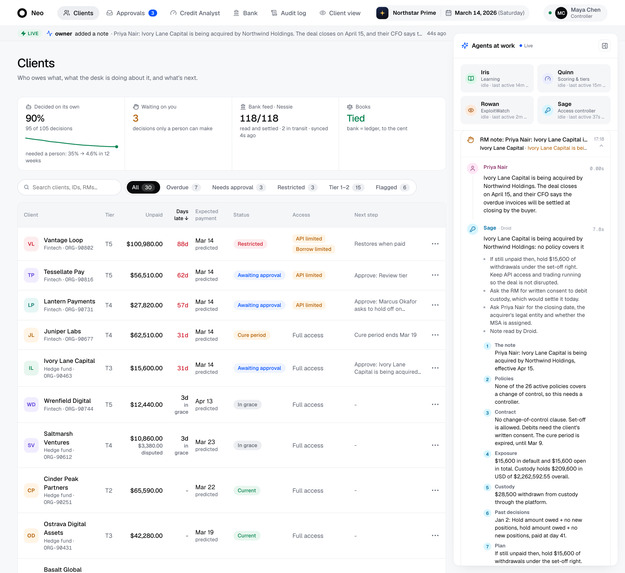The image size is (625, 573).
Task: Filter by Tier 1–2
Action: [x=346, y=187]
